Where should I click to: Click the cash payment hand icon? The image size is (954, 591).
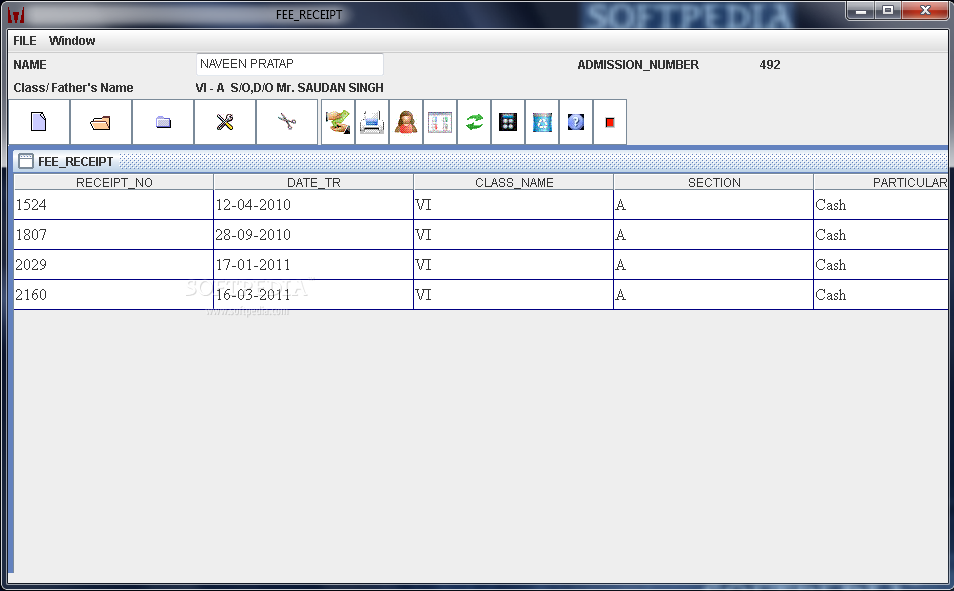[338, 122]
